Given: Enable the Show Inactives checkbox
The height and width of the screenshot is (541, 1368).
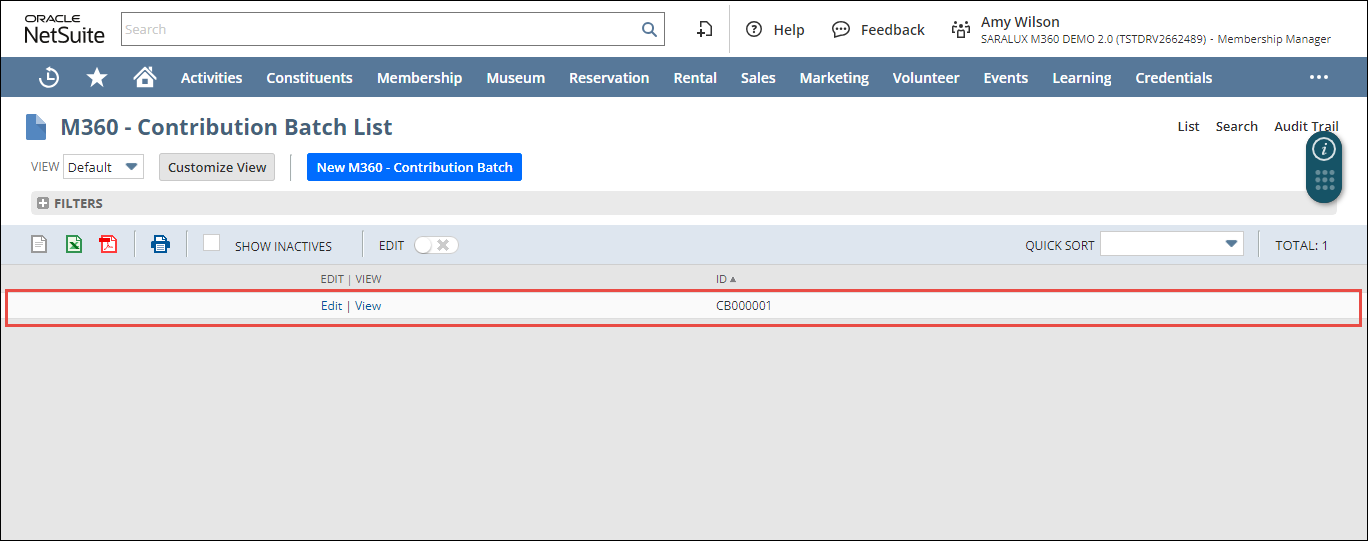Looking at the screenshot, I should coord(211,243).
